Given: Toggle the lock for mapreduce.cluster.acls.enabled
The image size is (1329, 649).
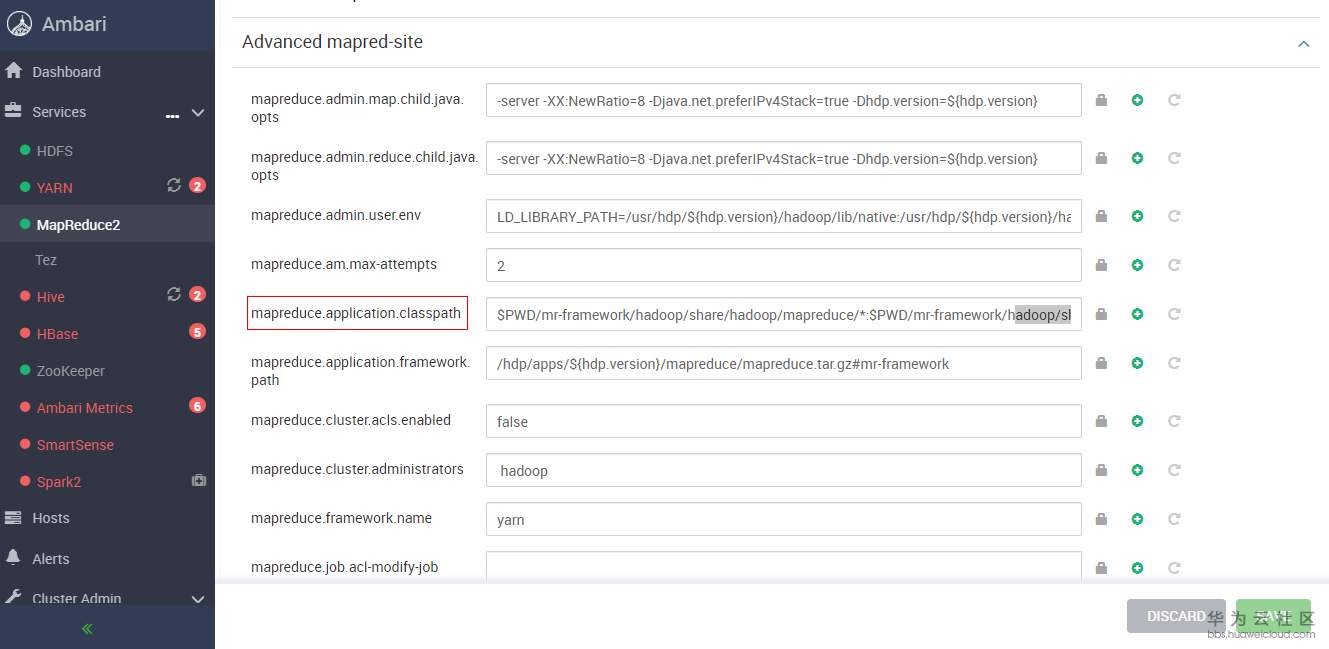Looking at the screenshot, I should click(1101, 421).
